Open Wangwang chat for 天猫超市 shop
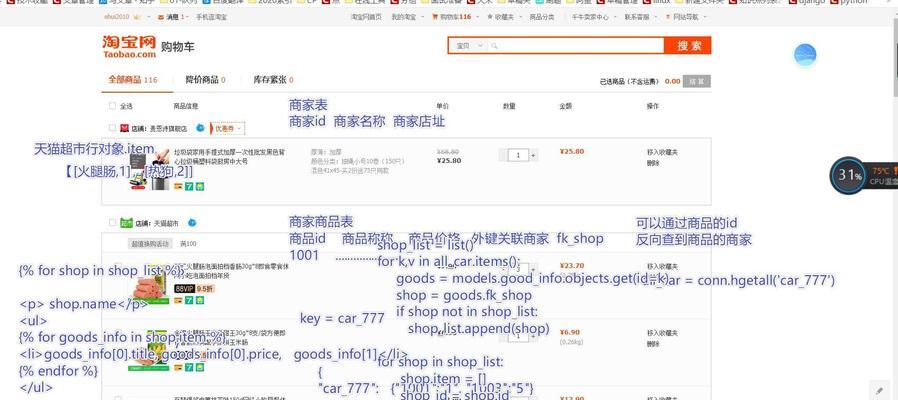 pos(192,223)
